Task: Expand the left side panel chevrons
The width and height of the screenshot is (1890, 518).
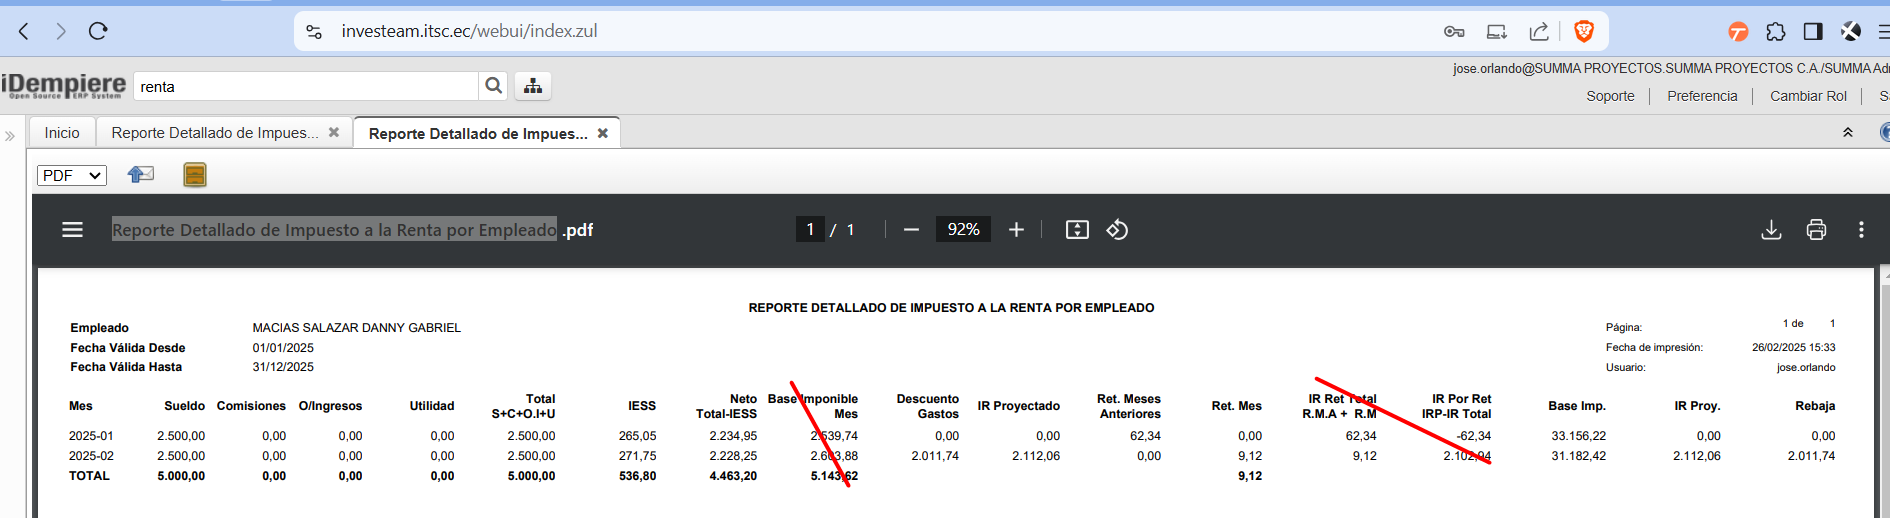Action: pyautogui.click(x=10, y=135)
